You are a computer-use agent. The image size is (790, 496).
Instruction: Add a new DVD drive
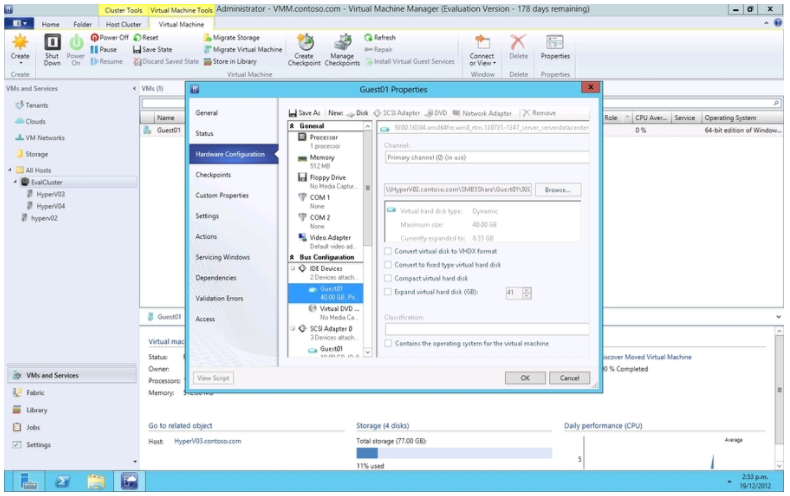click(x=436, y=113)
